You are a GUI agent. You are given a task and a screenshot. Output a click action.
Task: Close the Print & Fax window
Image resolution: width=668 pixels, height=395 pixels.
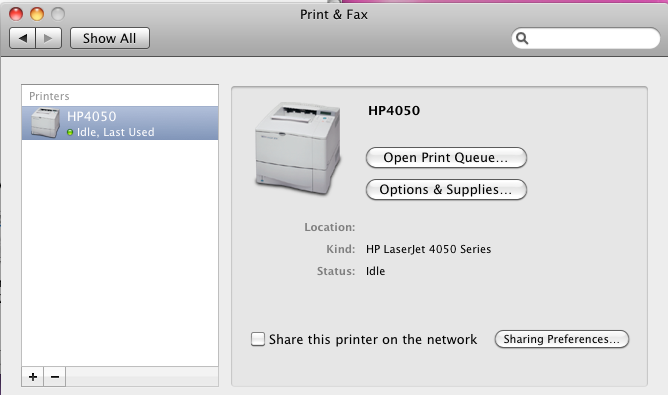pyautogui.click(x=16, y=14)
